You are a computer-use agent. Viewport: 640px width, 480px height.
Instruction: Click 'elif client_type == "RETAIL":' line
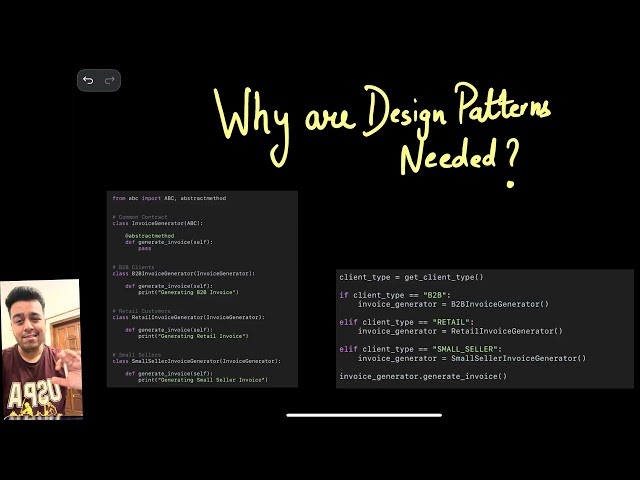point(407,322)
